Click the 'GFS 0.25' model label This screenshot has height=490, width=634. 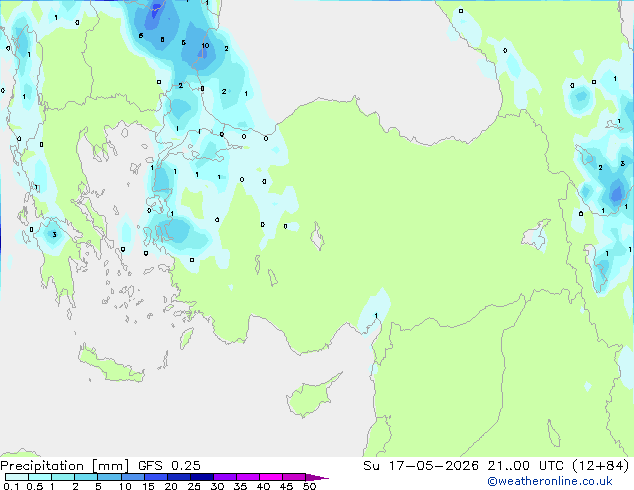click(169, 466)
